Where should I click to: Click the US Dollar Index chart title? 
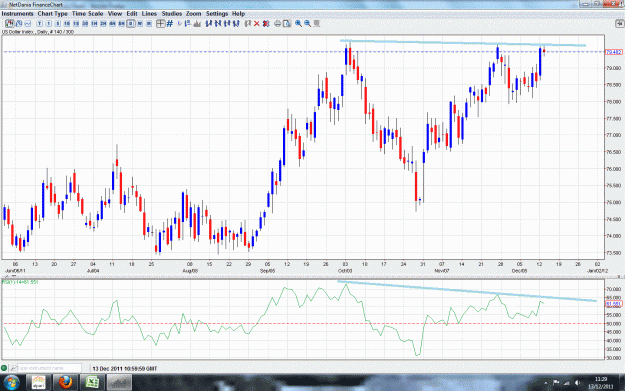(x=38, y=32)
